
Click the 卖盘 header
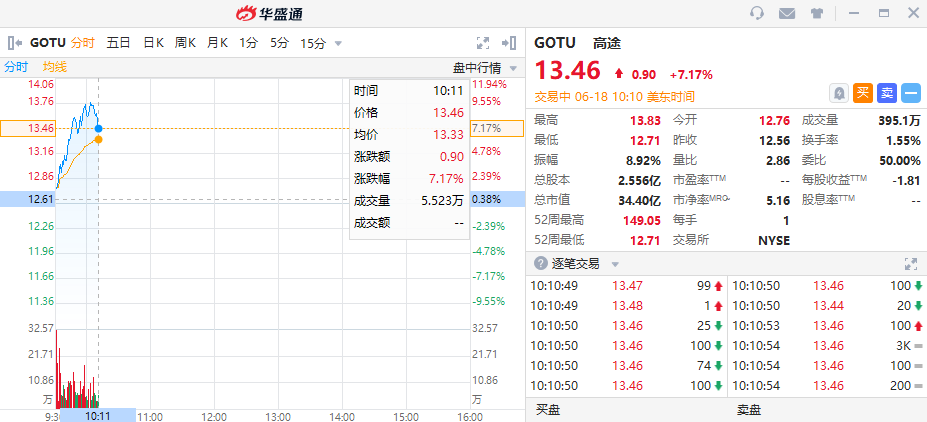tap(748, 410)
